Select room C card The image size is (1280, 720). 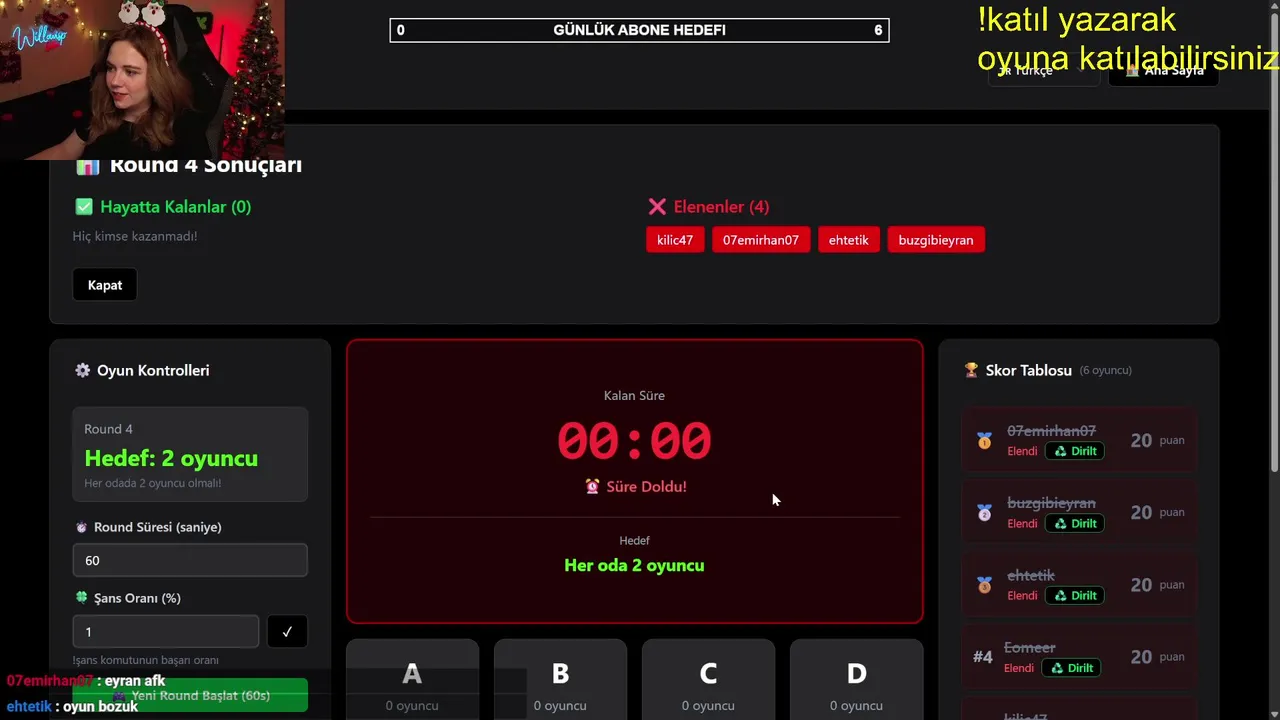tap(708, 680)
